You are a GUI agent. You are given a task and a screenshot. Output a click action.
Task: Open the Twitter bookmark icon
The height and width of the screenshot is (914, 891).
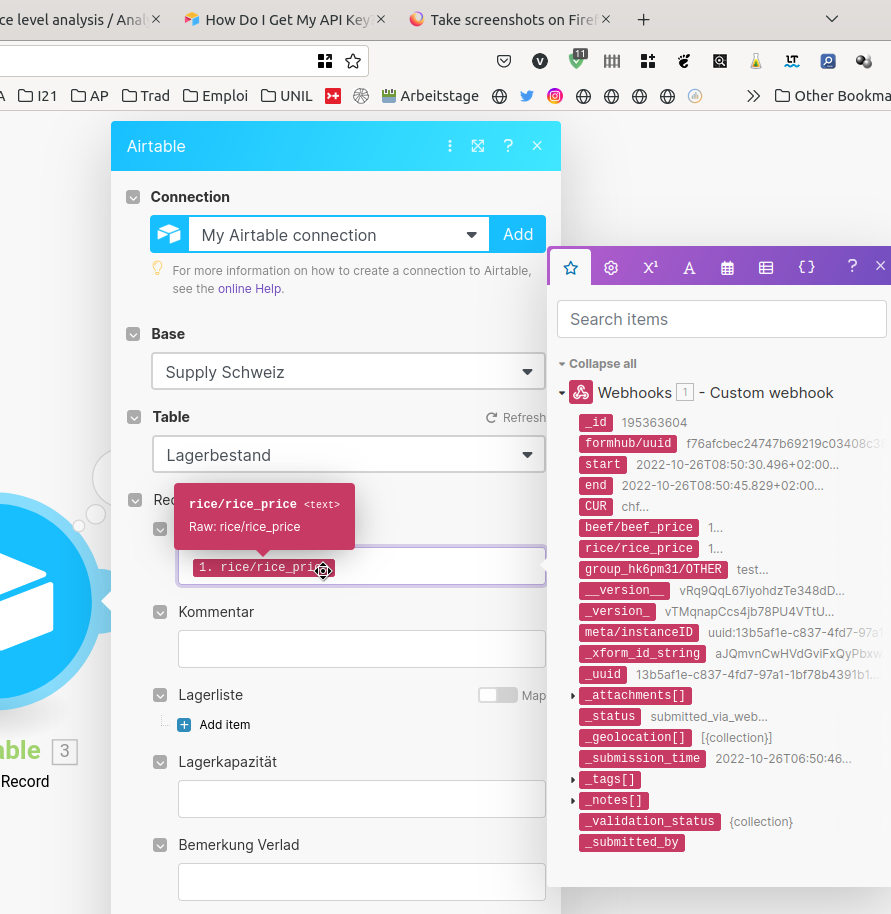click(527, 96)
